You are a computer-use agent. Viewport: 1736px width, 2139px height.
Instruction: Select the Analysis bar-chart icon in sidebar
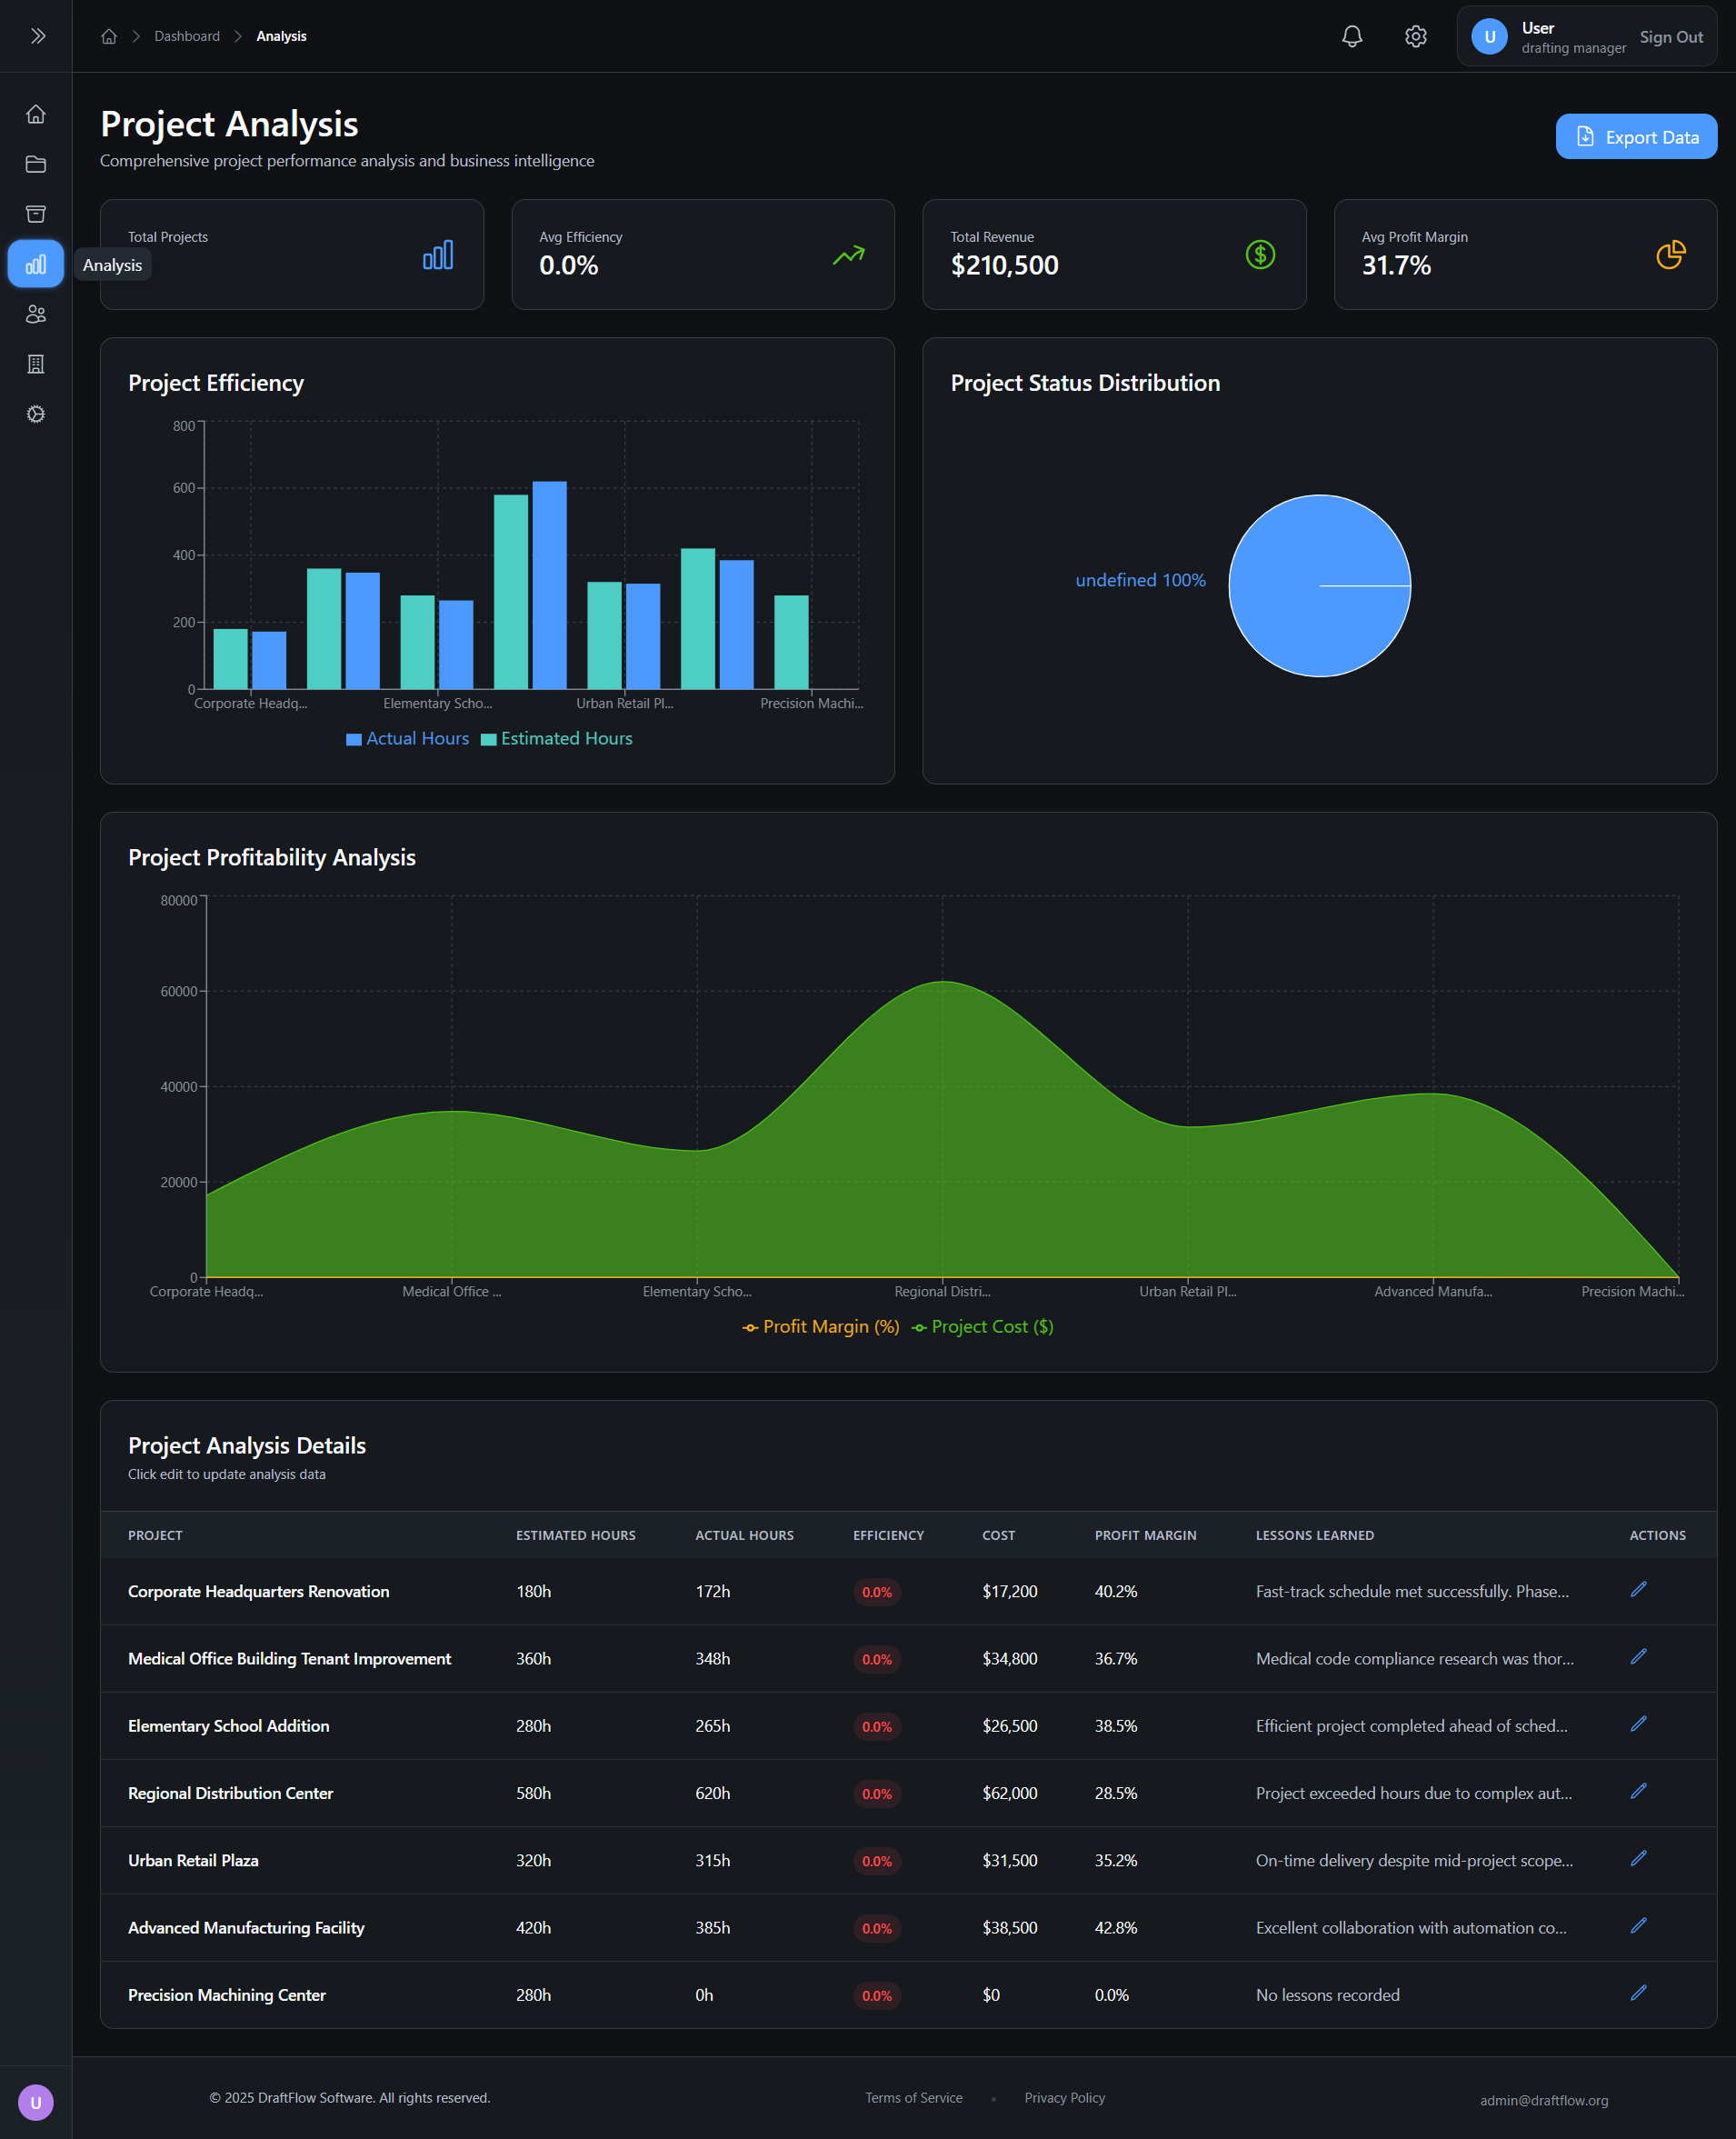pyautogui.click(x=36, y=264)
